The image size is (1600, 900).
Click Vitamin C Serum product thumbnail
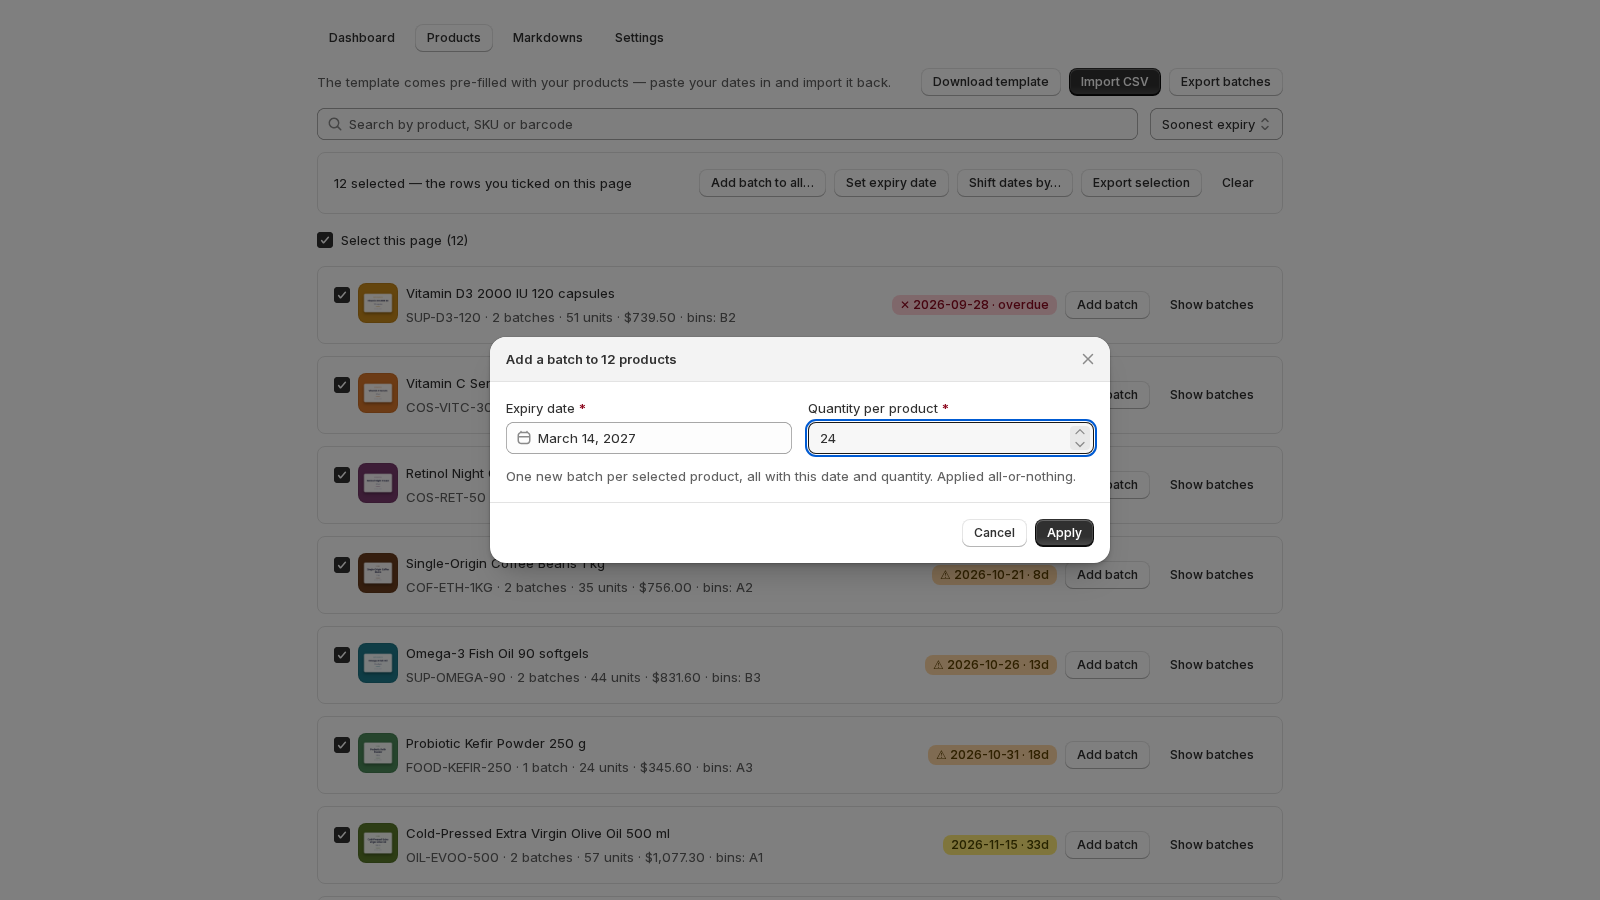point(378,393)
